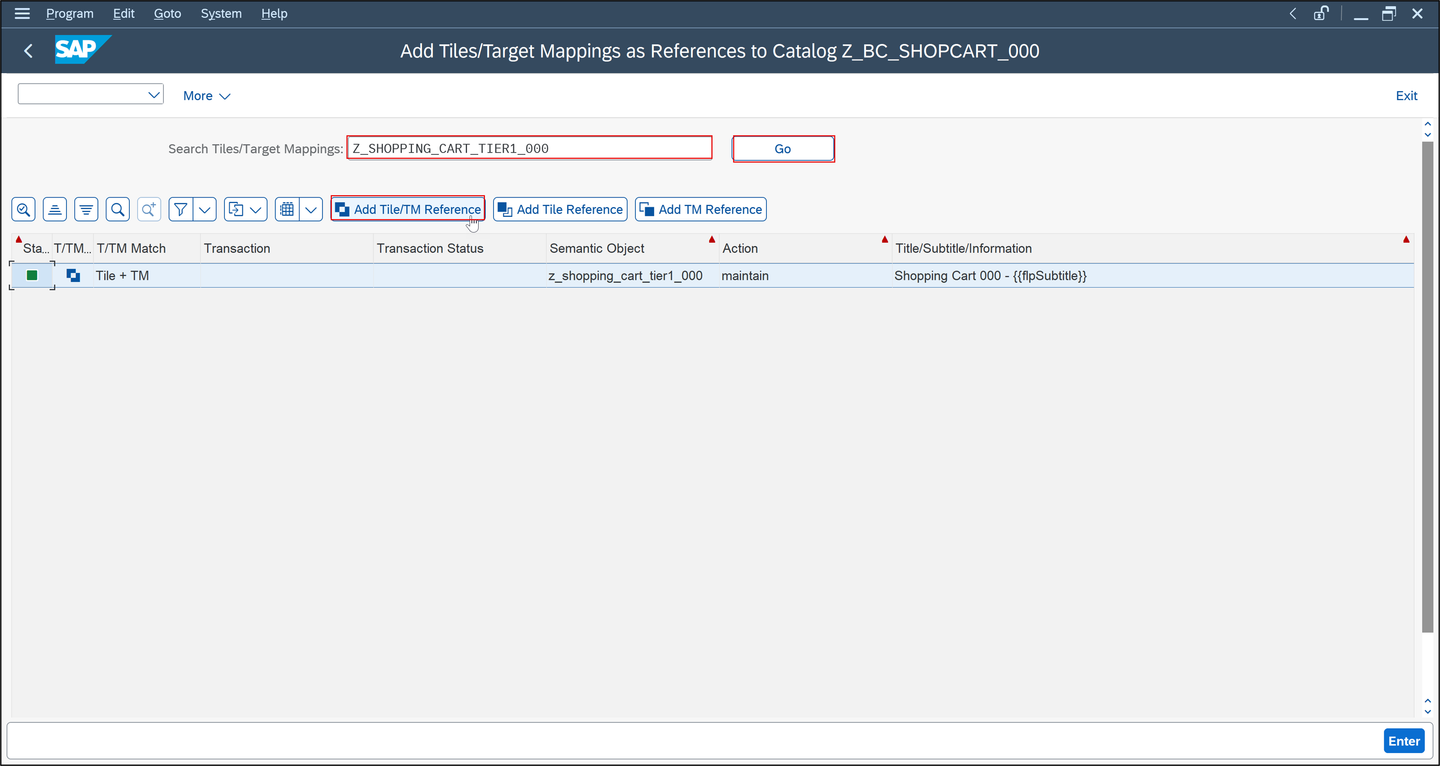Click Add TM Reference button
Image resolution: width=1440 pixels, height=766 pixels.
(701, 209)
